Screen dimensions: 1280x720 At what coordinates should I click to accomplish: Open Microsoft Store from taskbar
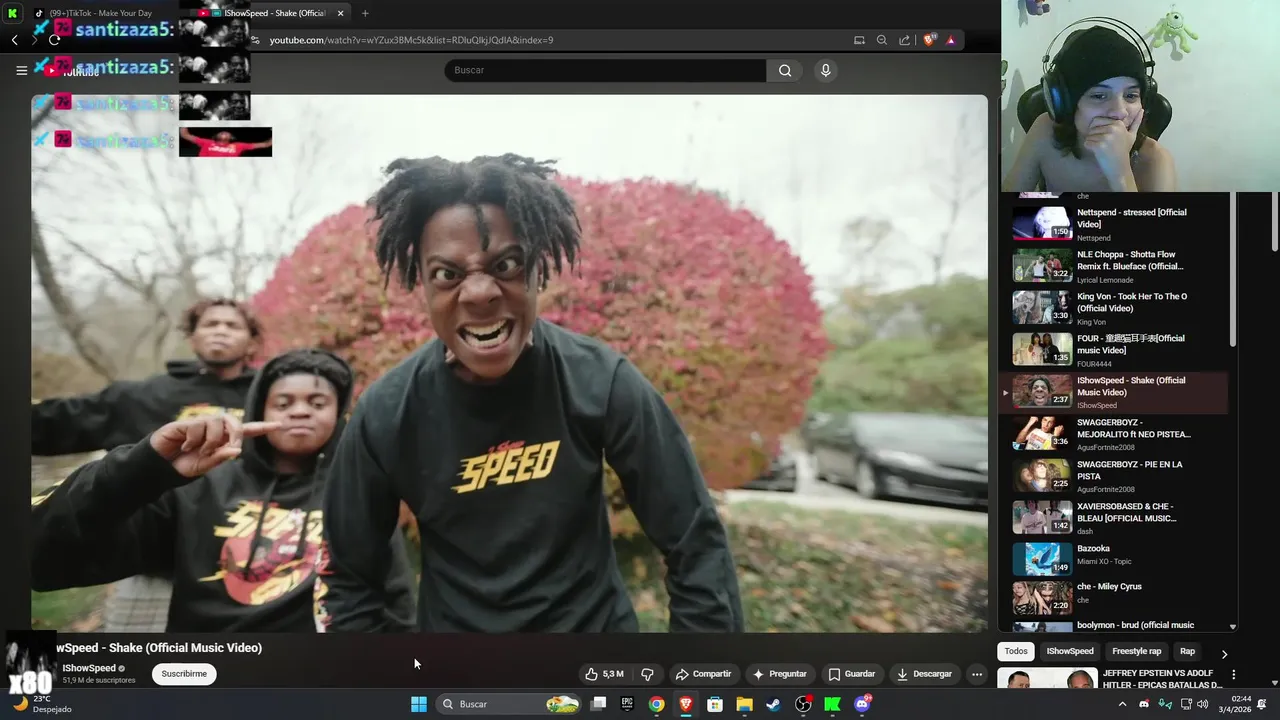tap(715, 704)
